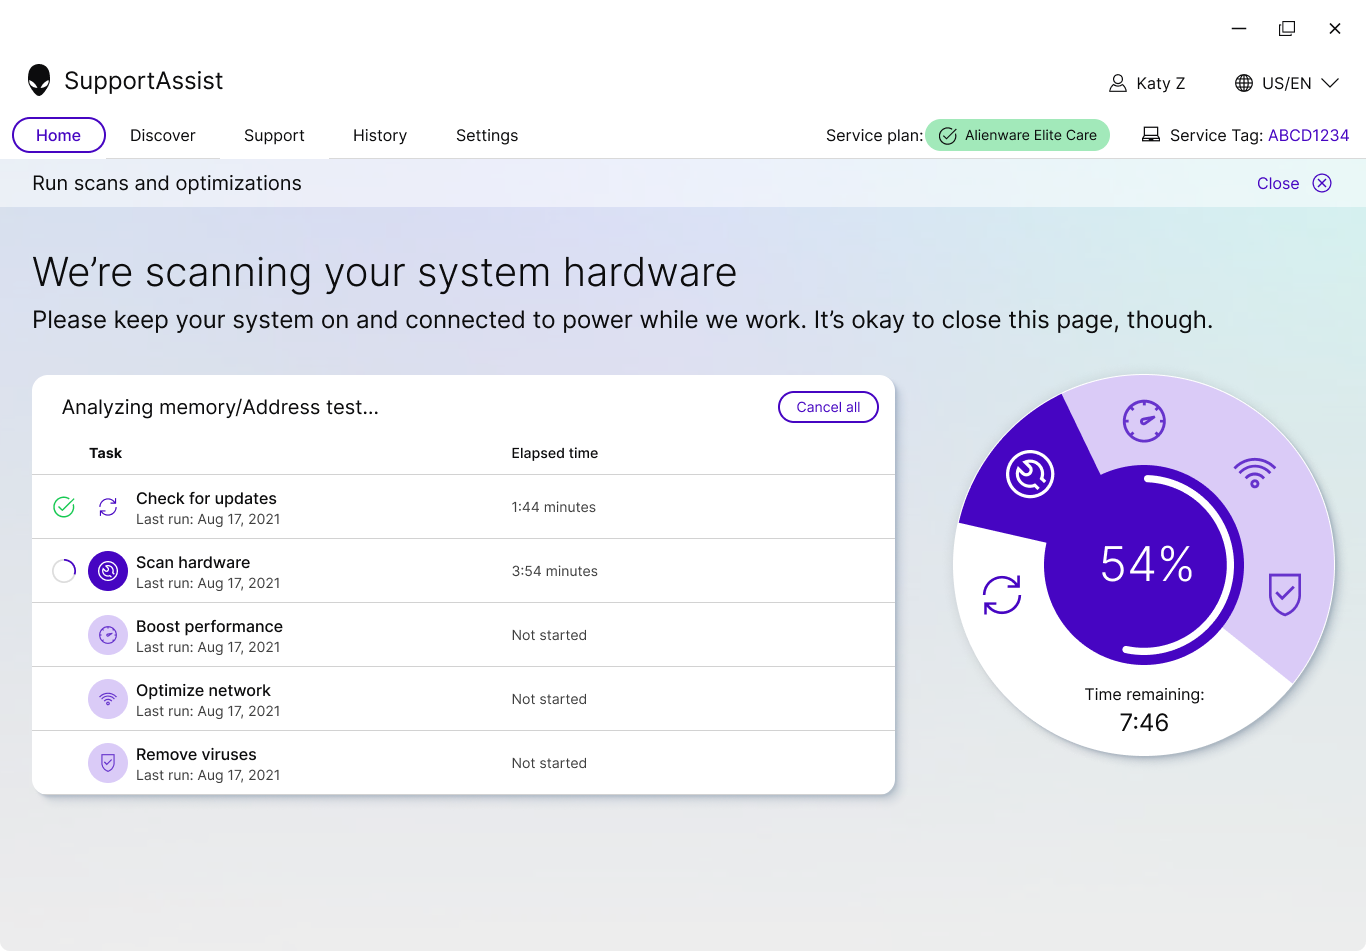Go to the Settings tab

coord(487,135)
